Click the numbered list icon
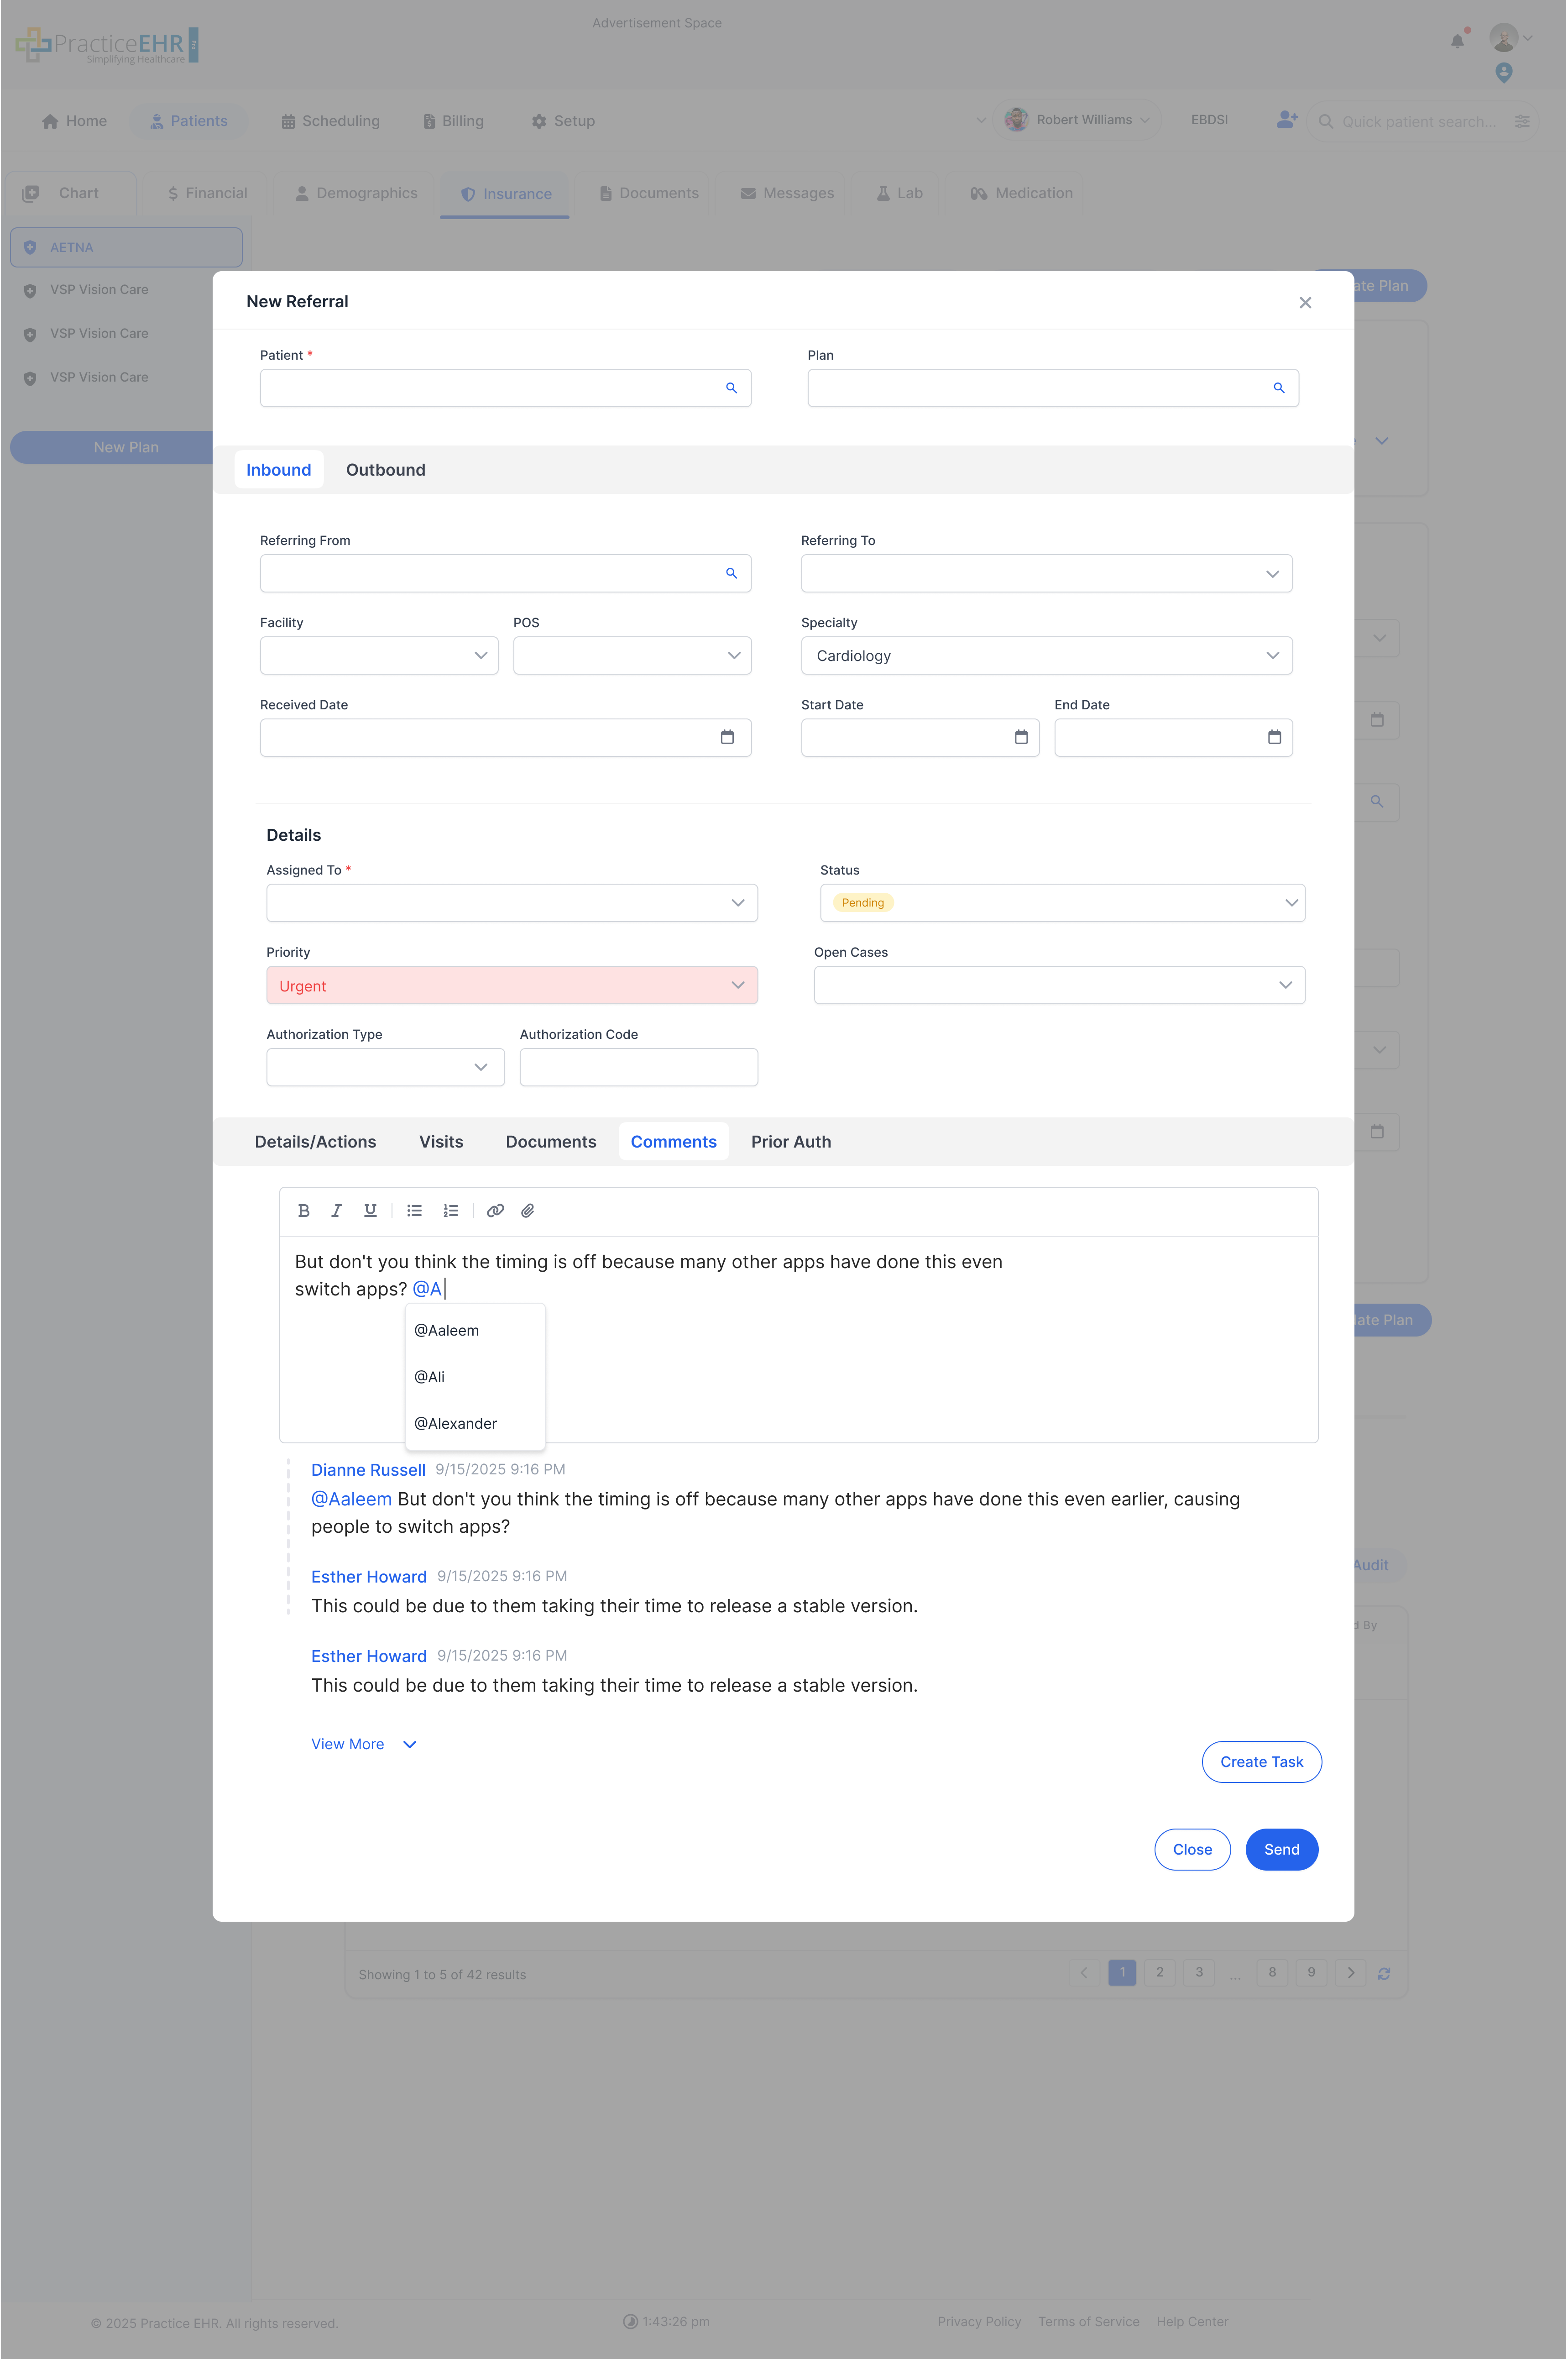The height and width of the screenshot is (2359, 1568). point(451,1211)
